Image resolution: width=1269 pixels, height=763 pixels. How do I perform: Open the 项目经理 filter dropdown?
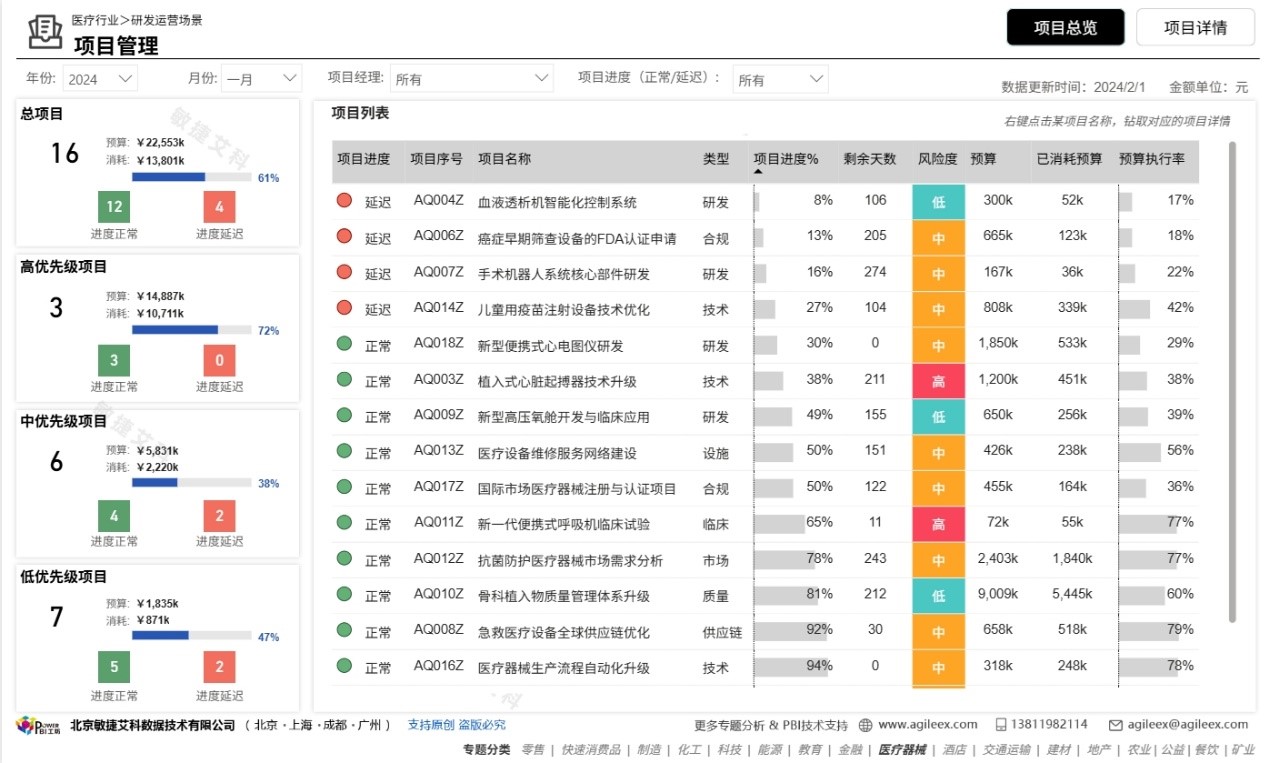click(x=472, y=77)
